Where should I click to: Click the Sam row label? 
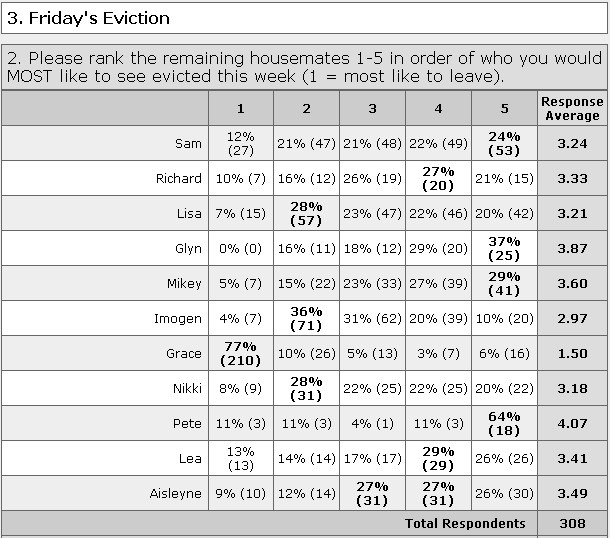click(188, 144)
